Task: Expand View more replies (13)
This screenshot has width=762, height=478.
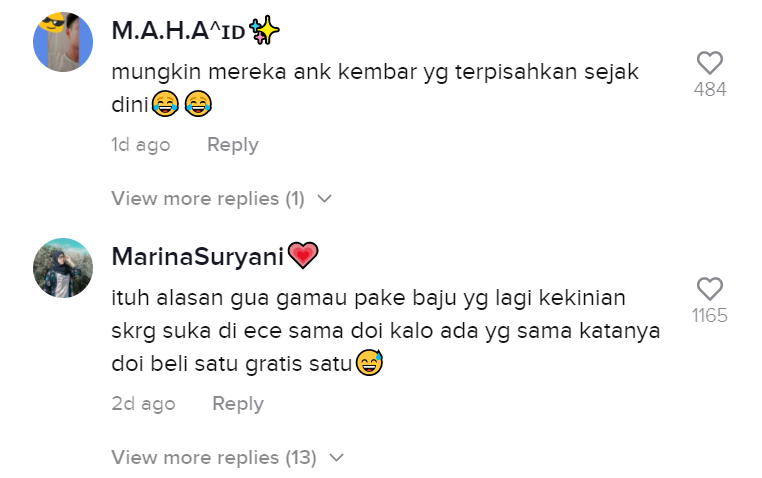Action: click(227, 458)
